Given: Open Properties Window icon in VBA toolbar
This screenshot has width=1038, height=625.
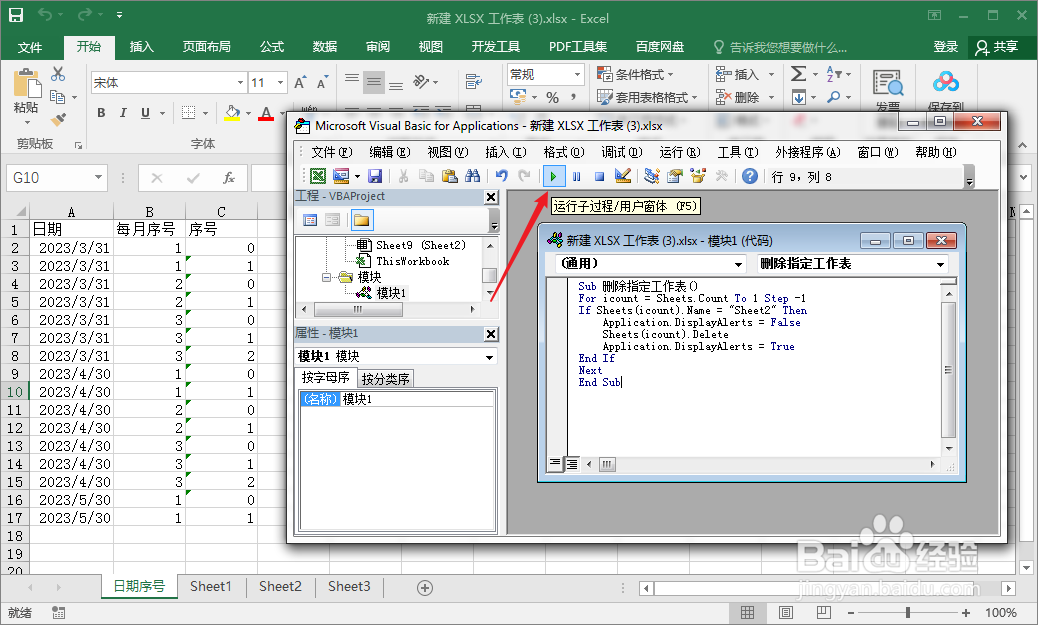Looking at the screenshot, I should (675, 176).
